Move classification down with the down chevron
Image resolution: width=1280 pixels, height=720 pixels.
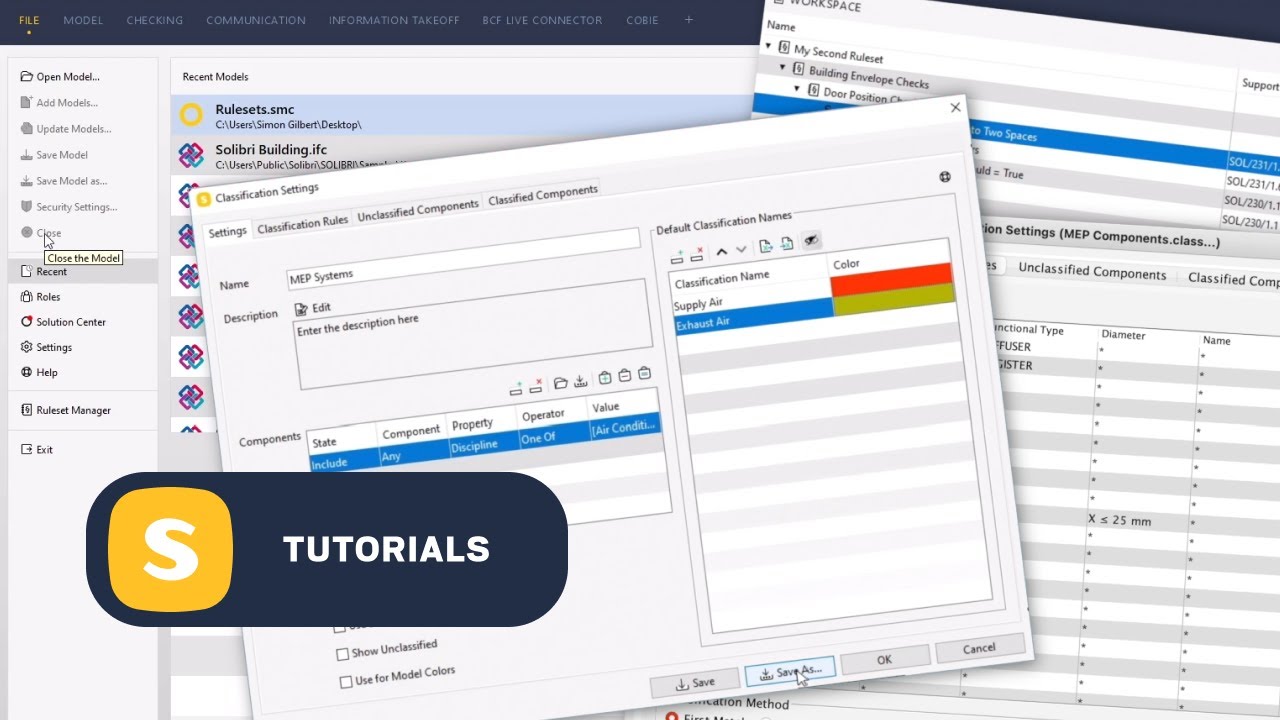(741, 249)
